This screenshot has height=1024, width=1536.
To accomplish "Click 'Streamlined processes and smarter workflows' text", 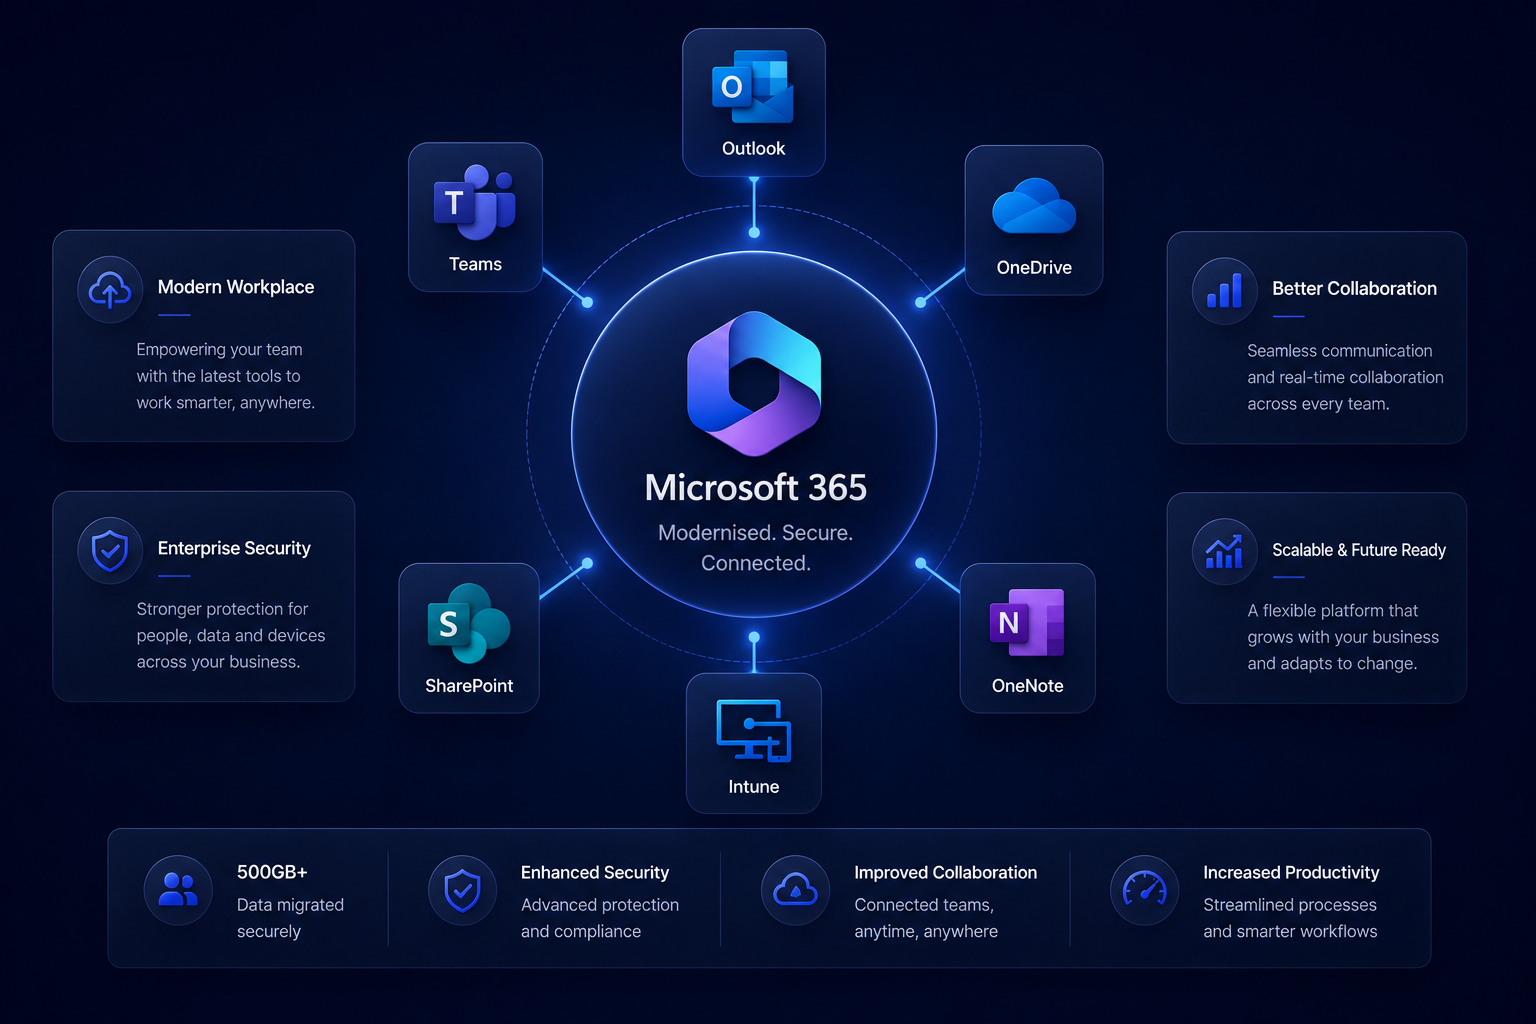I will tap(1290, 918).
